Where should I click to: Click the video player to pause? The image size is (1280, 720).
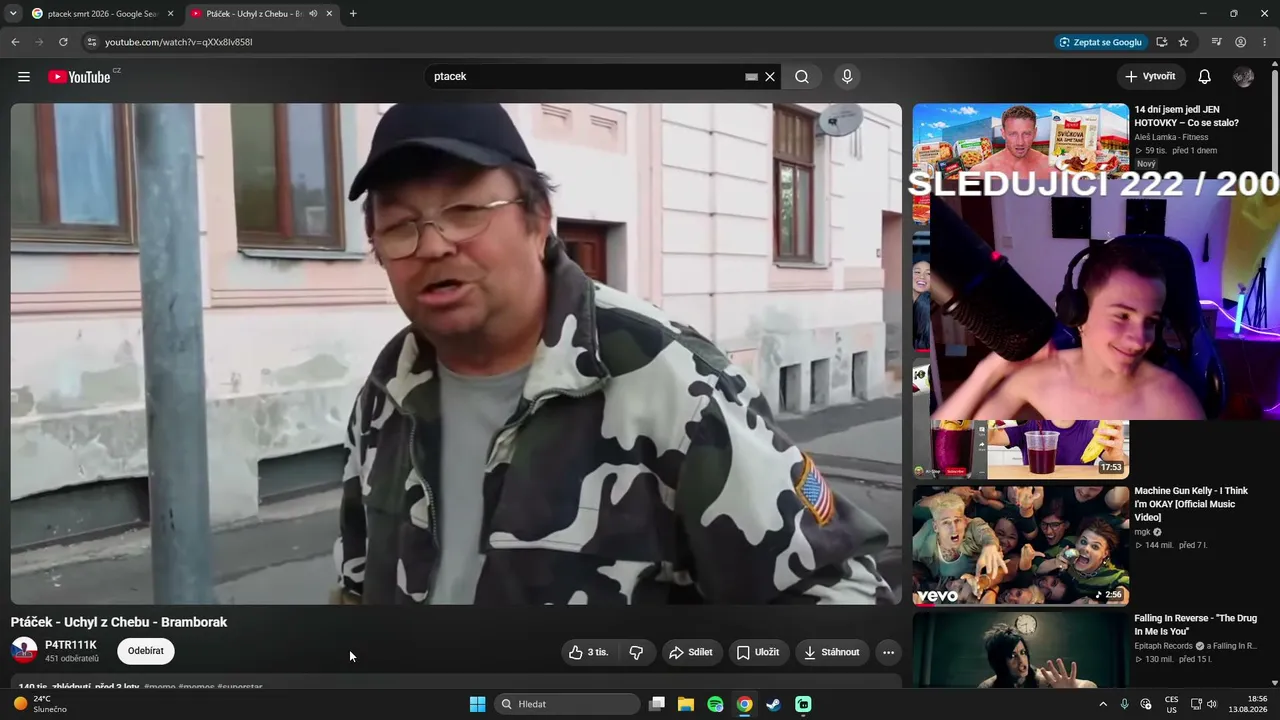[456, 354]
